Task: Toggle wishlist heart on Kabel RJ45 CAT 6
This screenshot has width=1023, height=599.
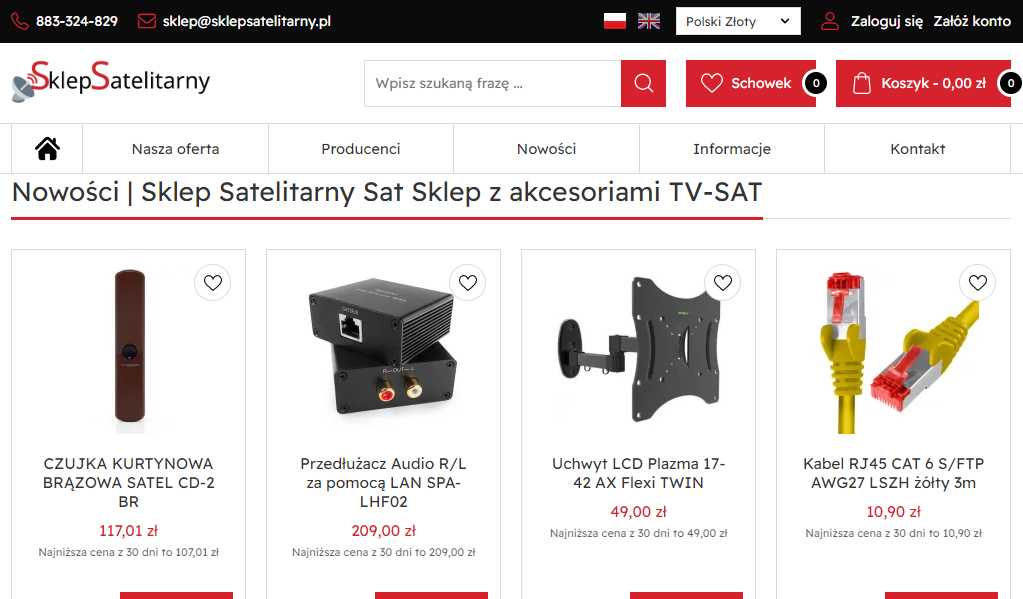Action: [x=977, y=283]
